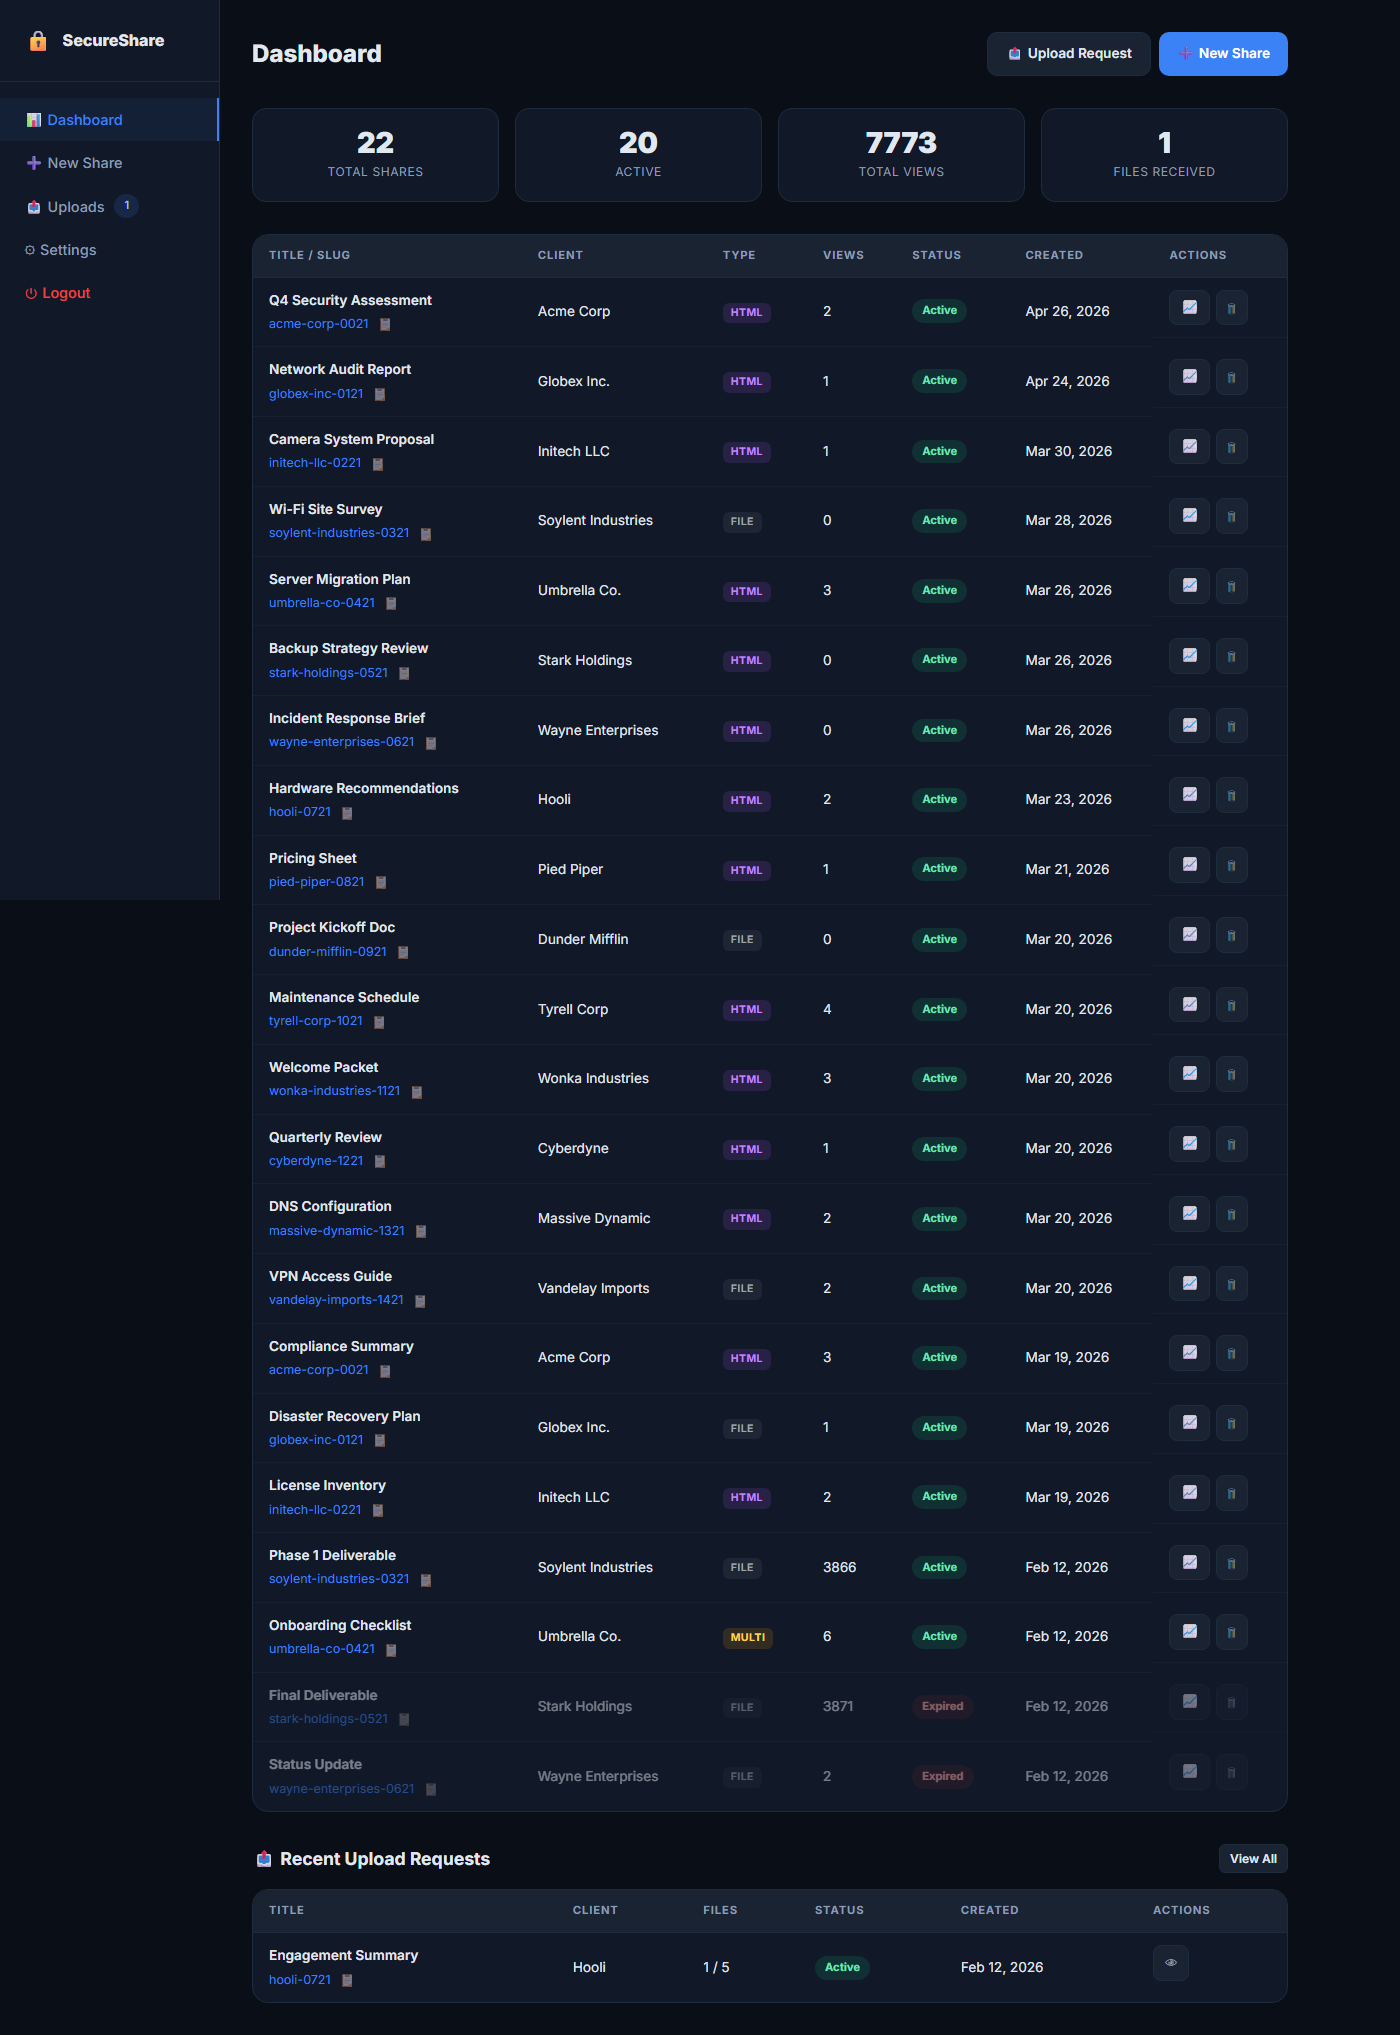The width and height of the screenshot is (1400, 2035).
Task: Trash the Disaster Recovery Plan share
Action: (x=1231, y=1423)
